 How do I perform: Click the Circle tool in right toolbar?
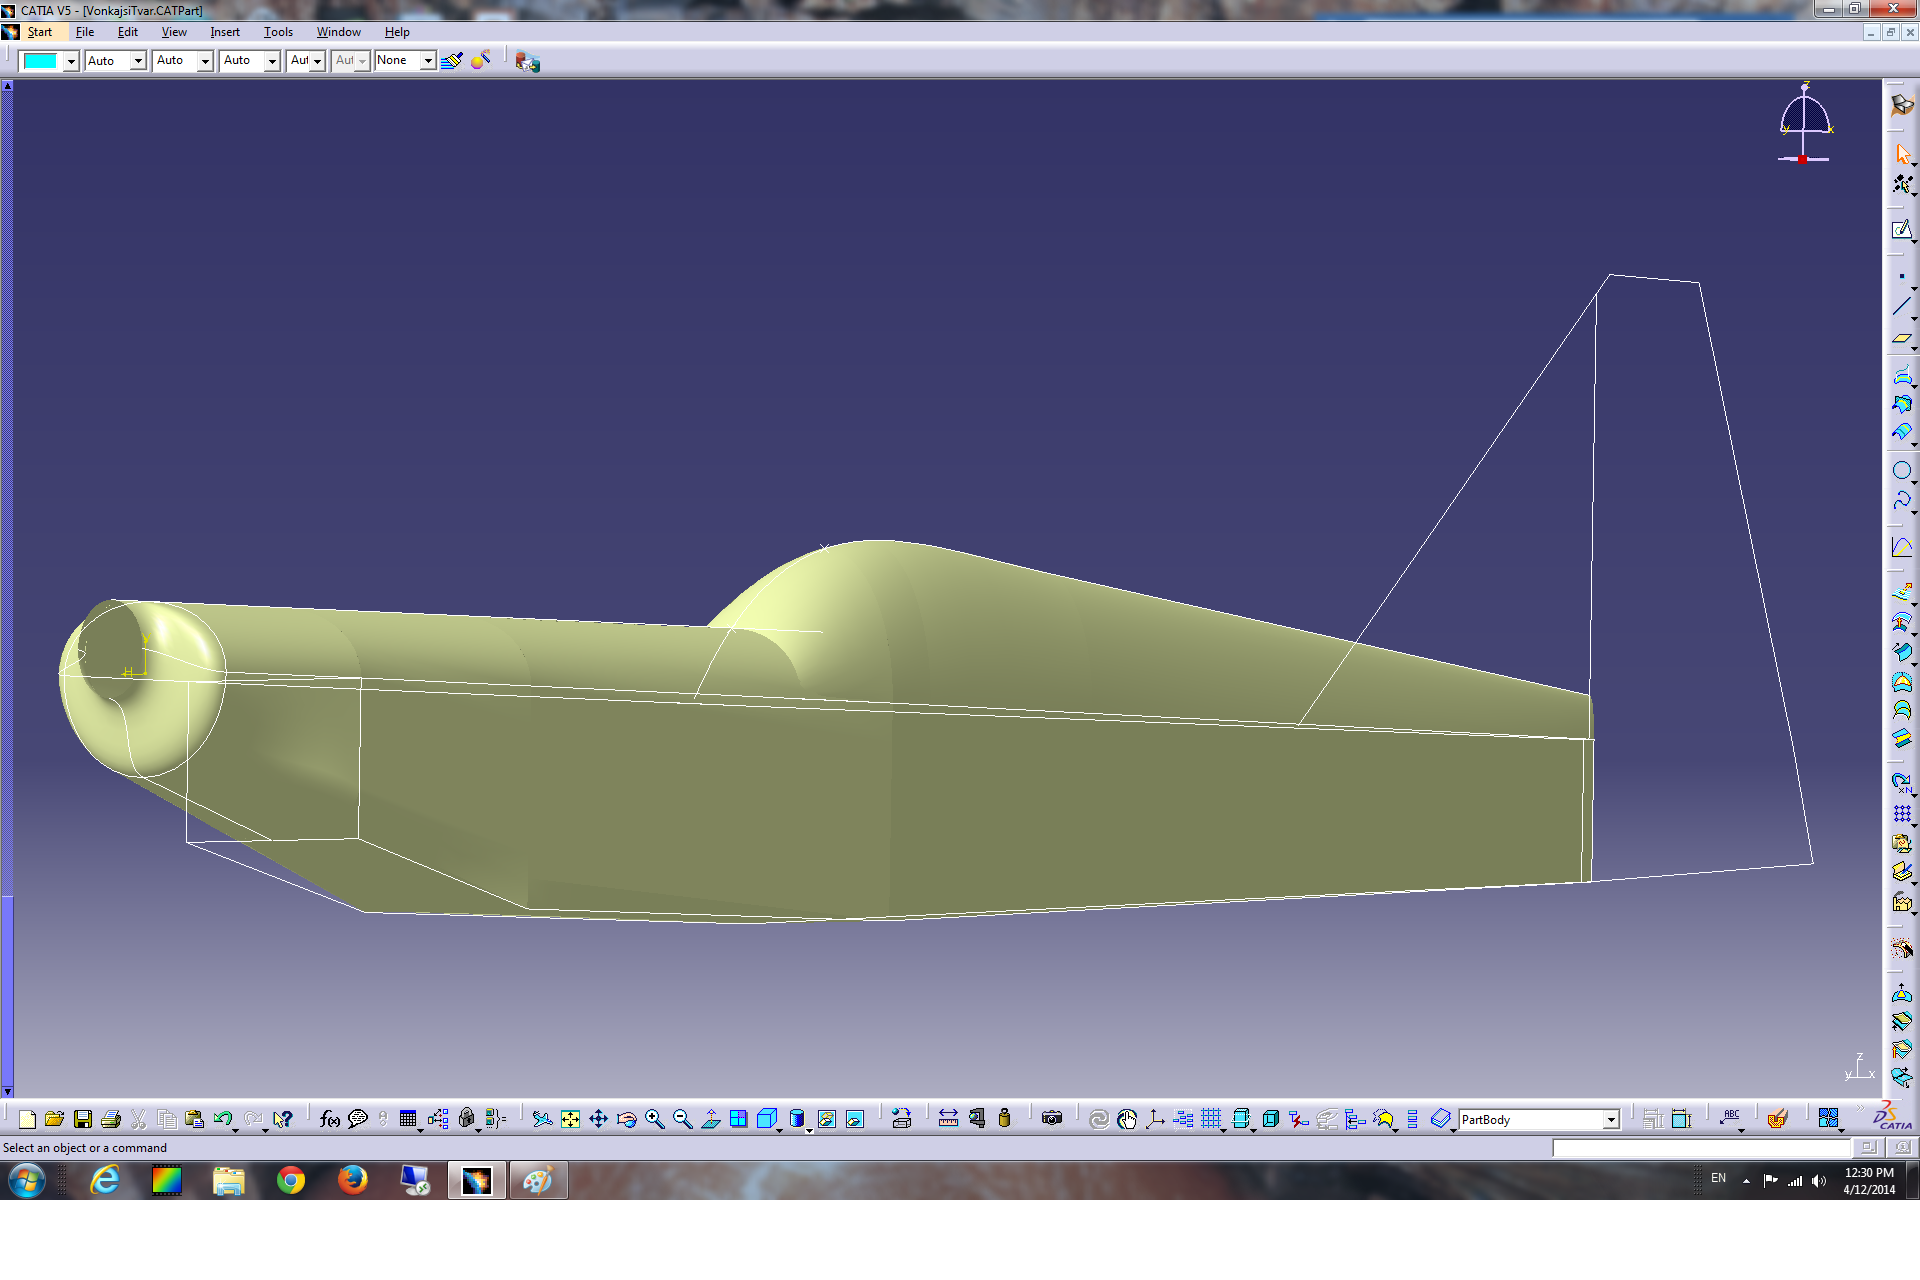pos(1901,471)
